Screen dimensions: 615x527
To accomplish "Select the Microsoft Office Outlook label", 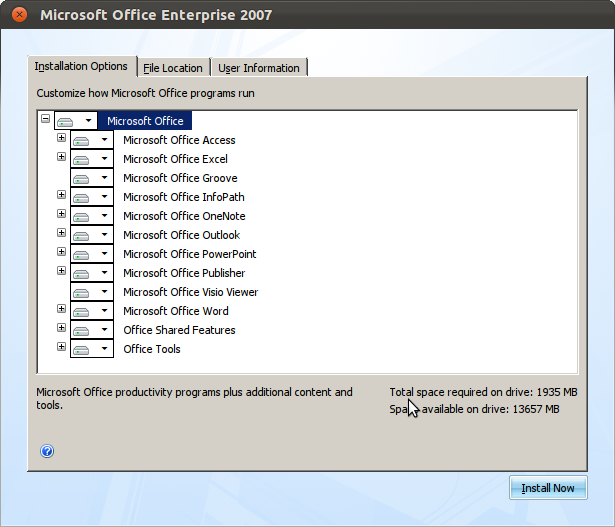I will 182,235.
